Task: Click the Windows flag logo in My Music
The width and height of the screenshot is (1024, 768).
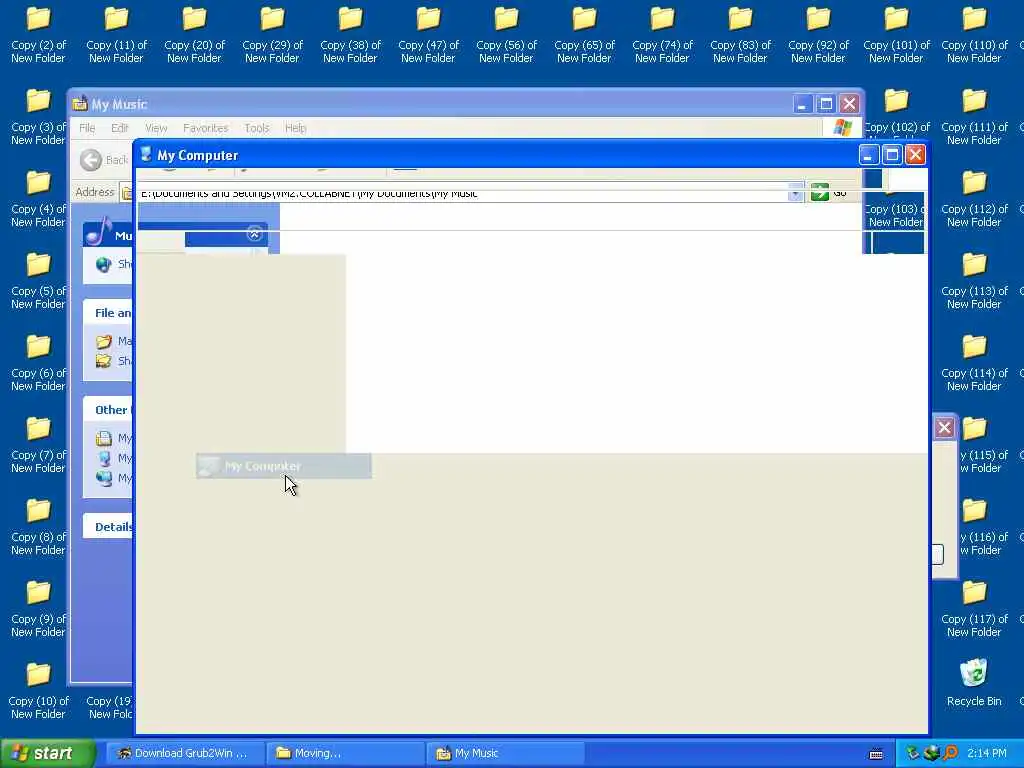Action: click(842, 127)
